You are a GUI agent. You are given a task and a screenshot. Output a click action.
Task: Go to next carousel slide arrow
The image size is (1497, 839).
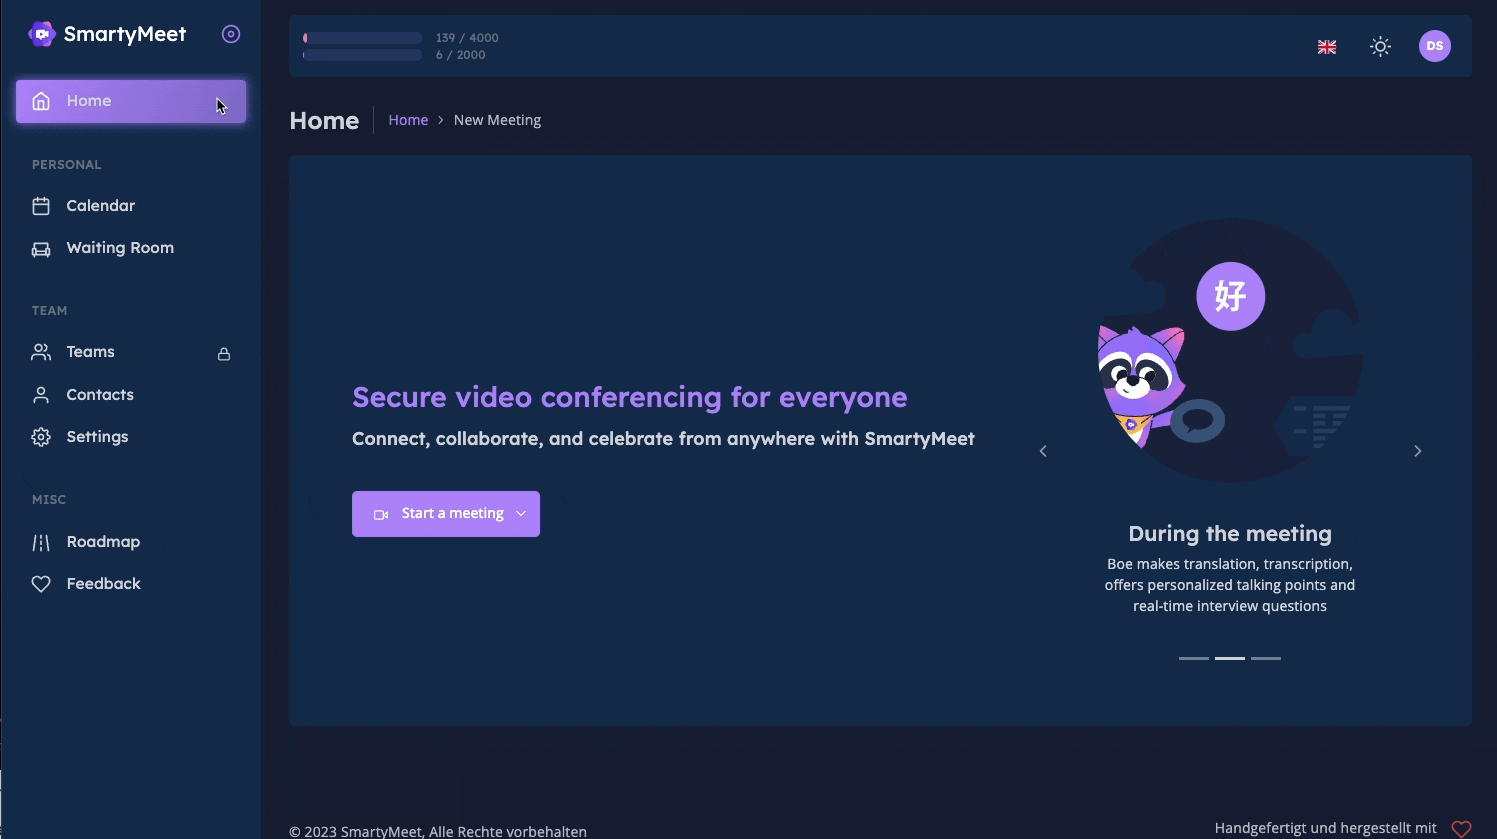click(x=1417, y=451)
